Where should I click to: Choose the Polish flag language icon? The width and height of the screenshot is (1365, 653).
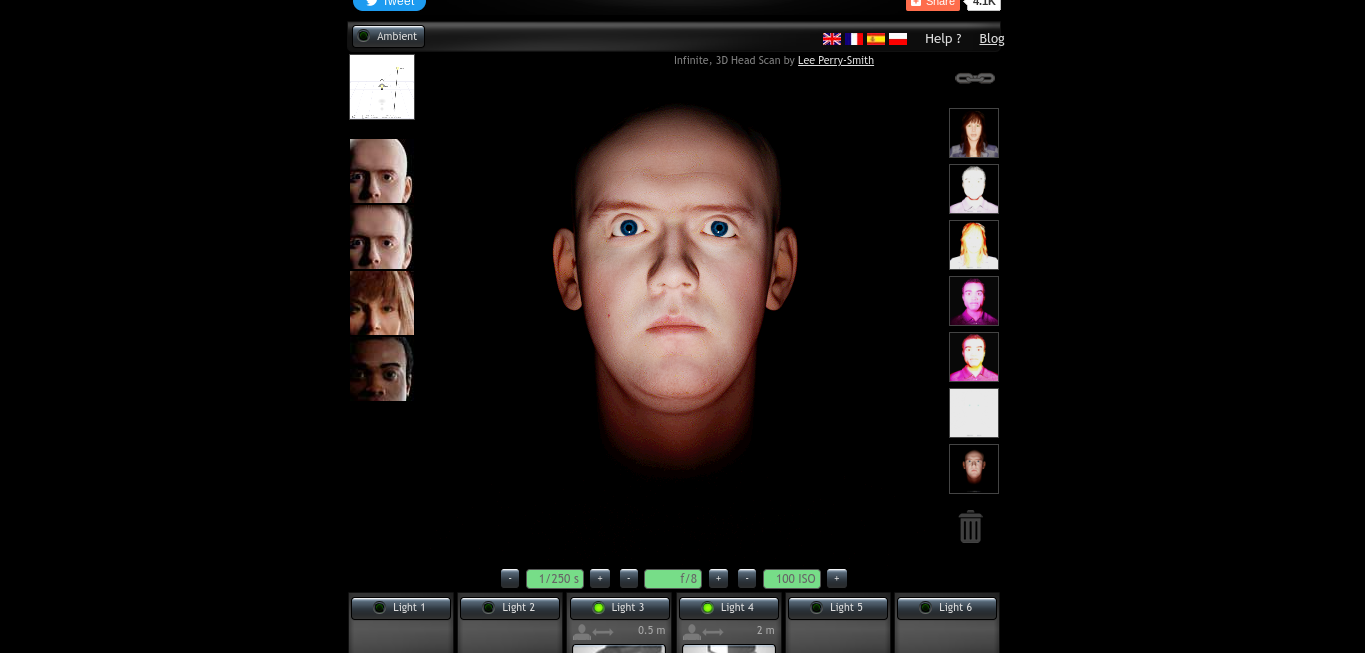pyautogui.click(x=898, y=39)
